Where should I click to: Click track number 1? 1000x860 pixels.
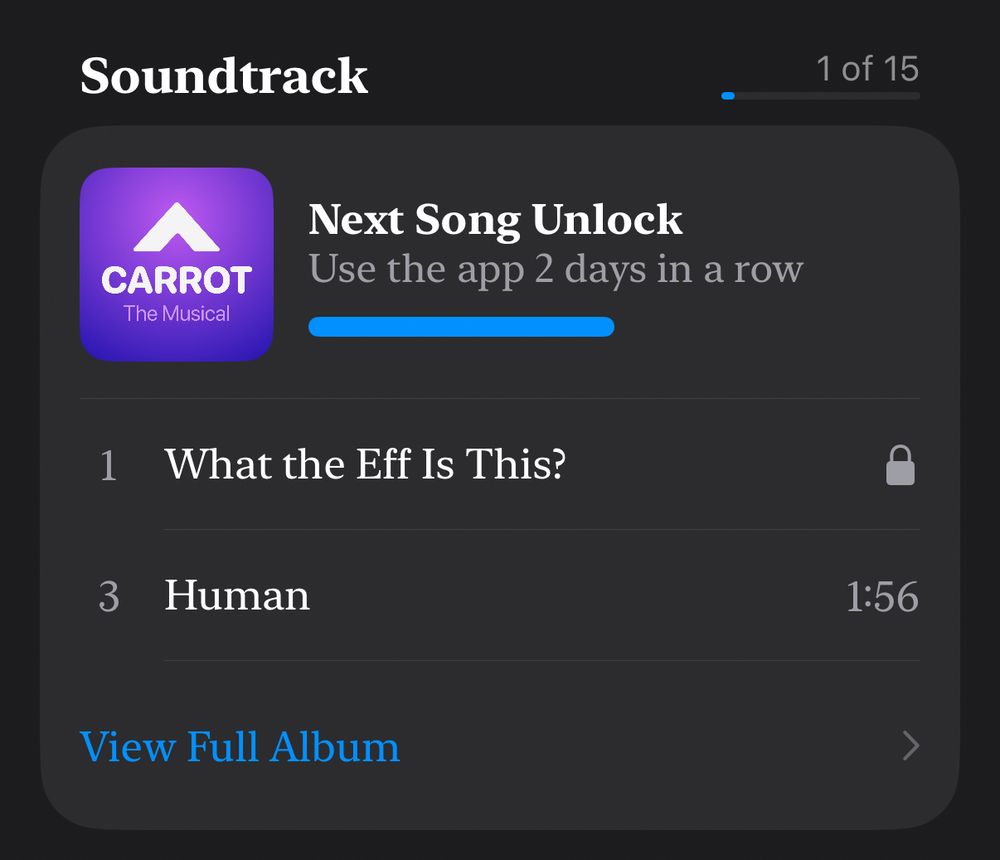(108, 465)
